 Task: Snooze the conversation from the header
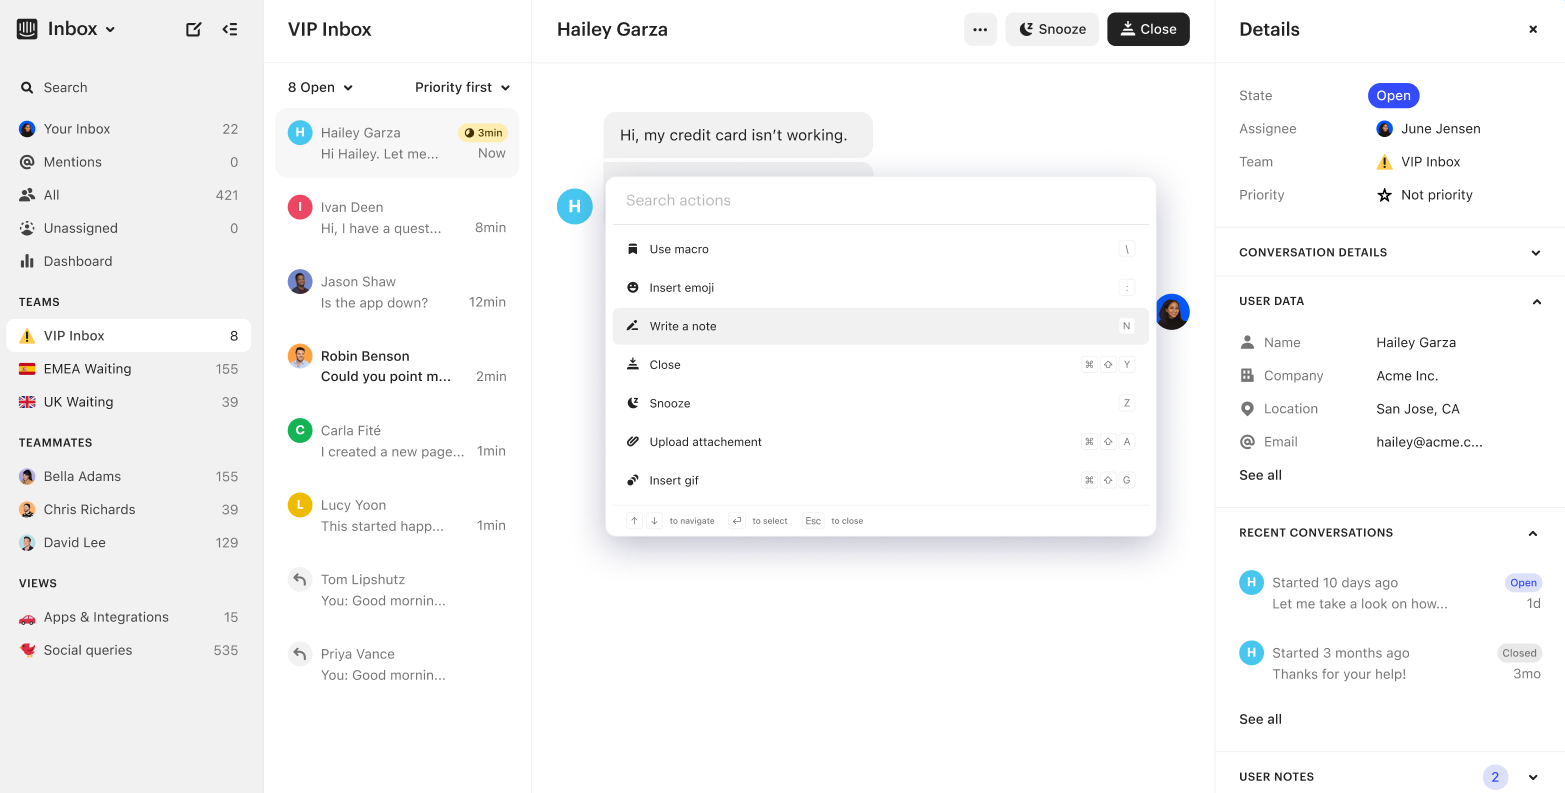point(1052,29)
